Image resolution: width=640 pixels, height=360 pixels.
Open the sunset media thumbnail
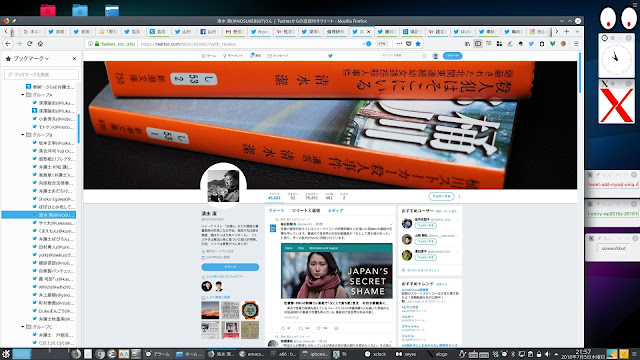(x=210, y=310)
